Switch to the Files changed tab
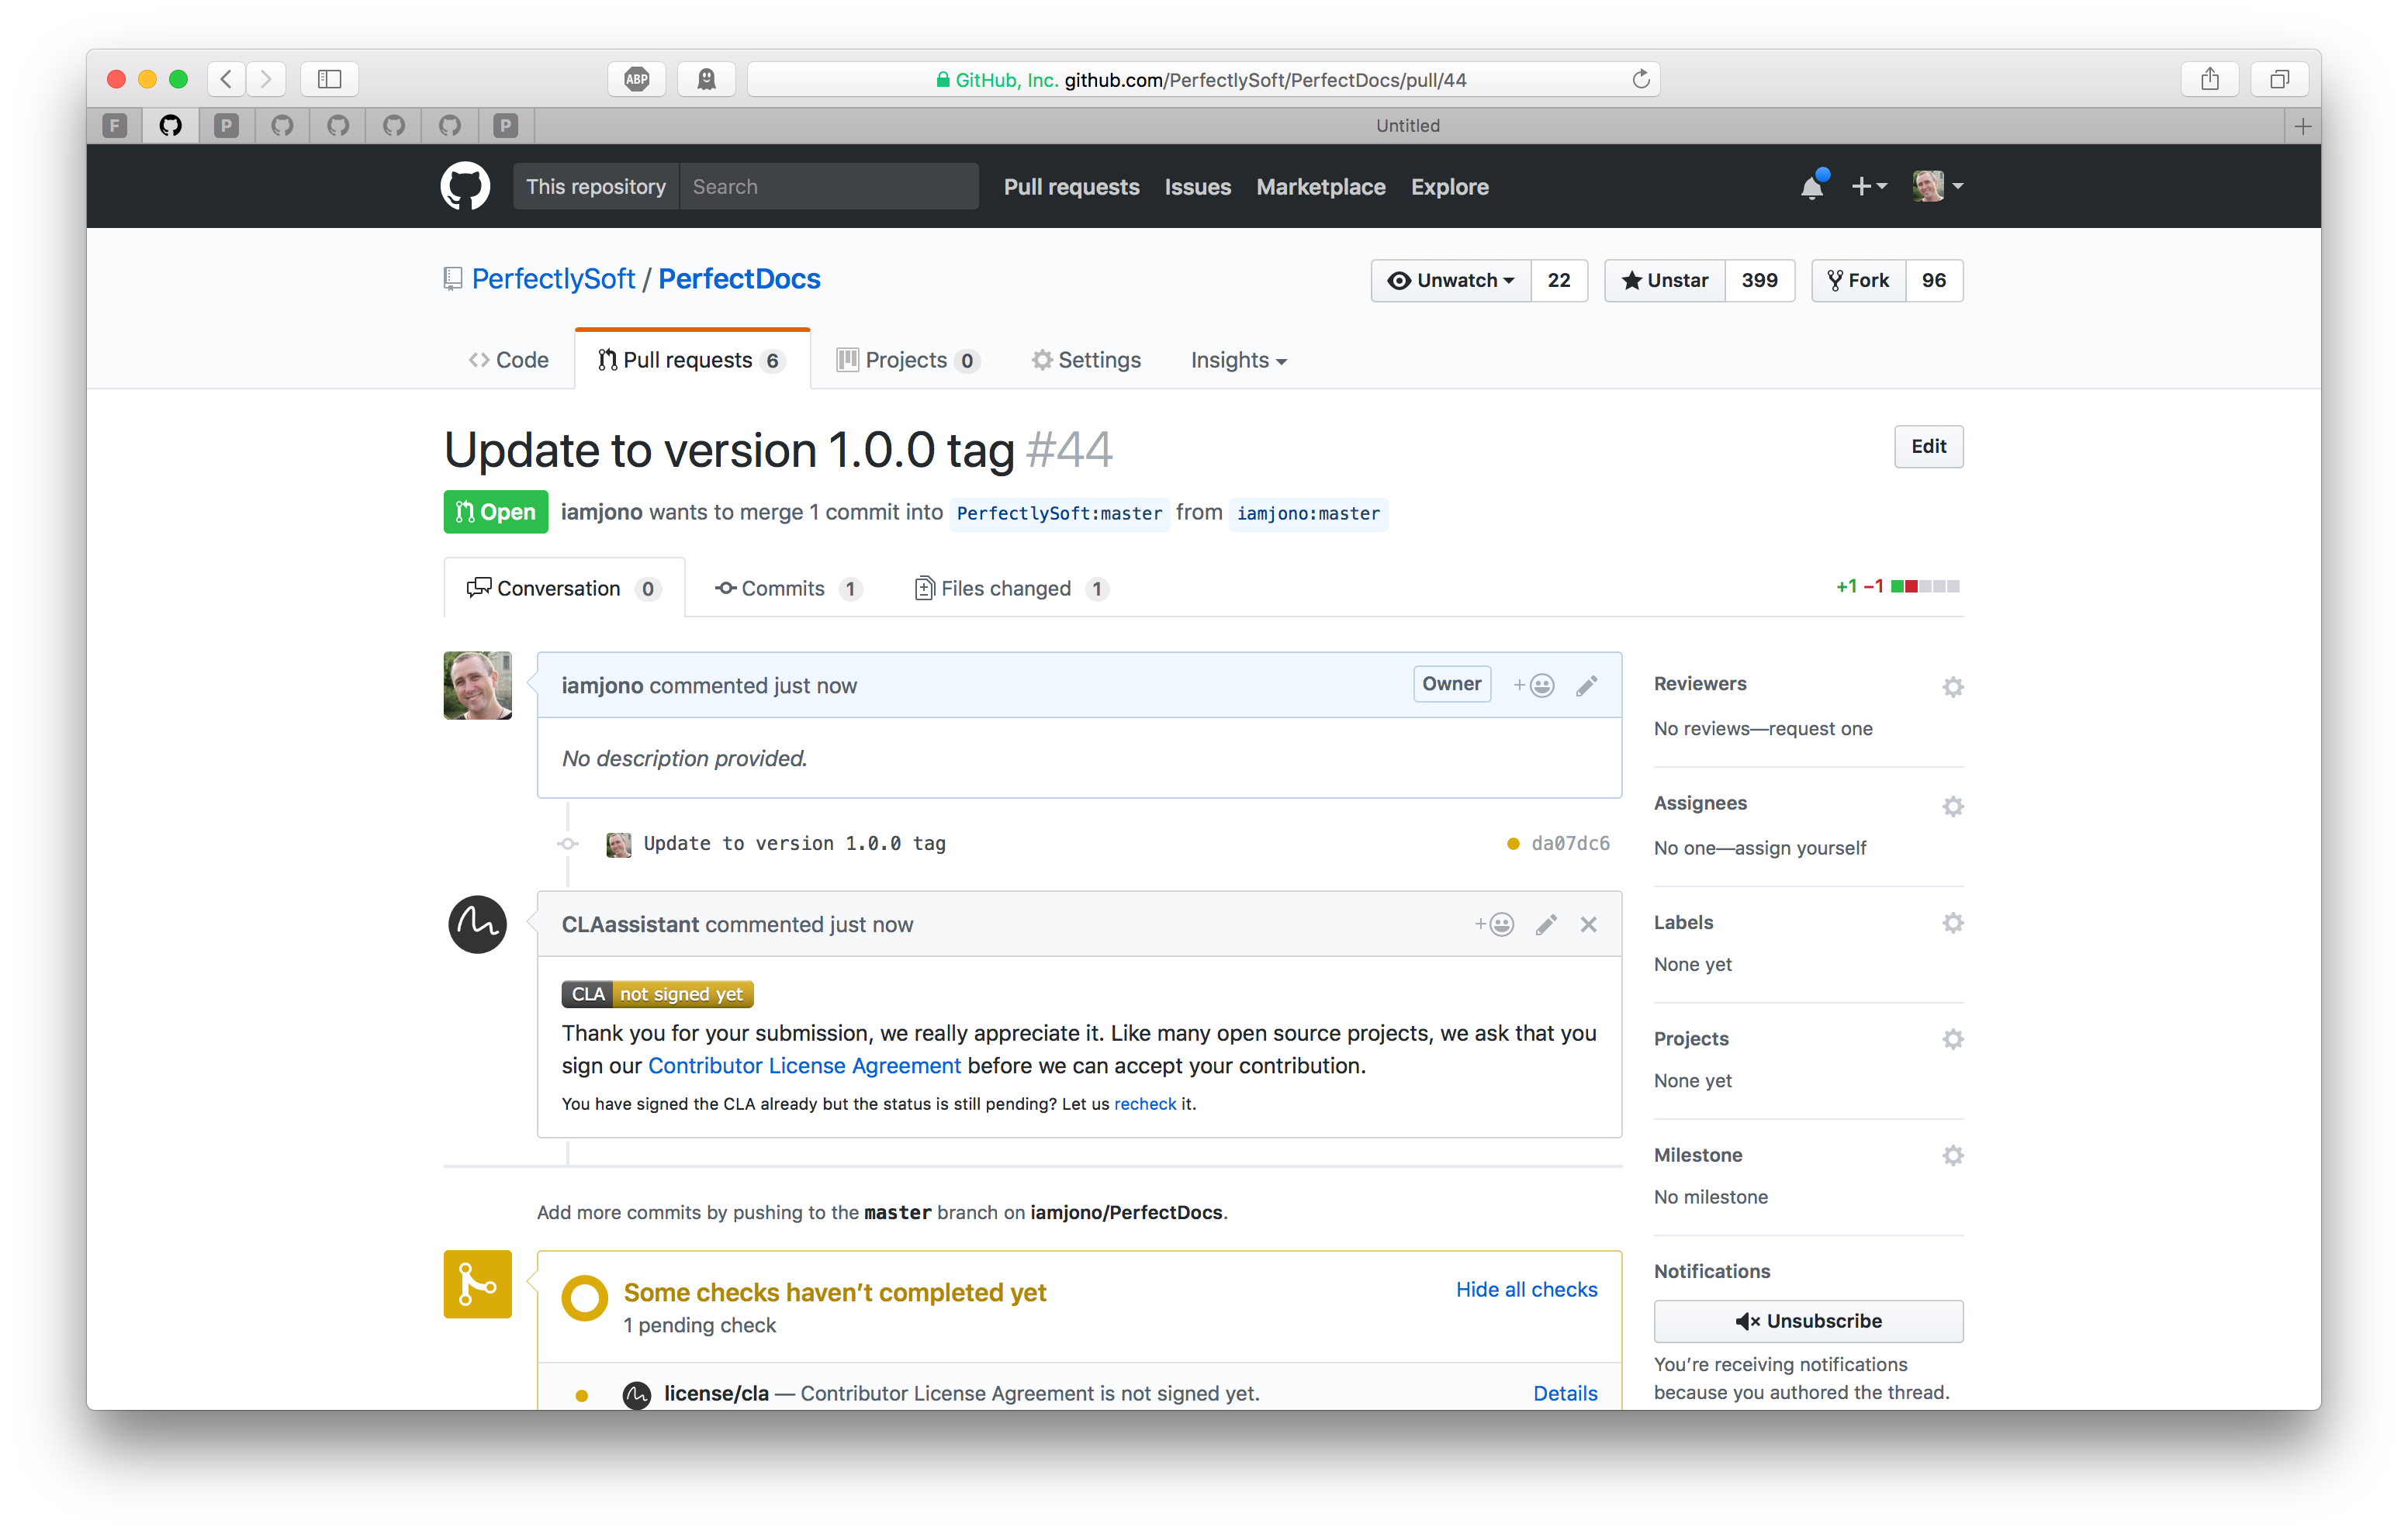This screenshot has width=2408, height=1534. [1006, 588]
